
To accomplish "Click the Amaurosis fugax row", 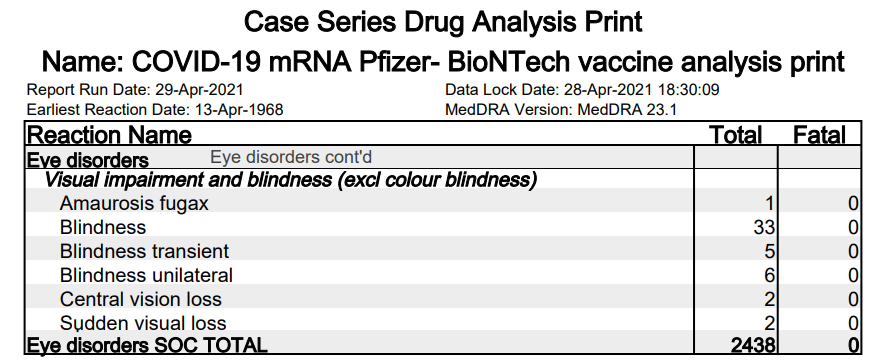I will coord(443,203).
